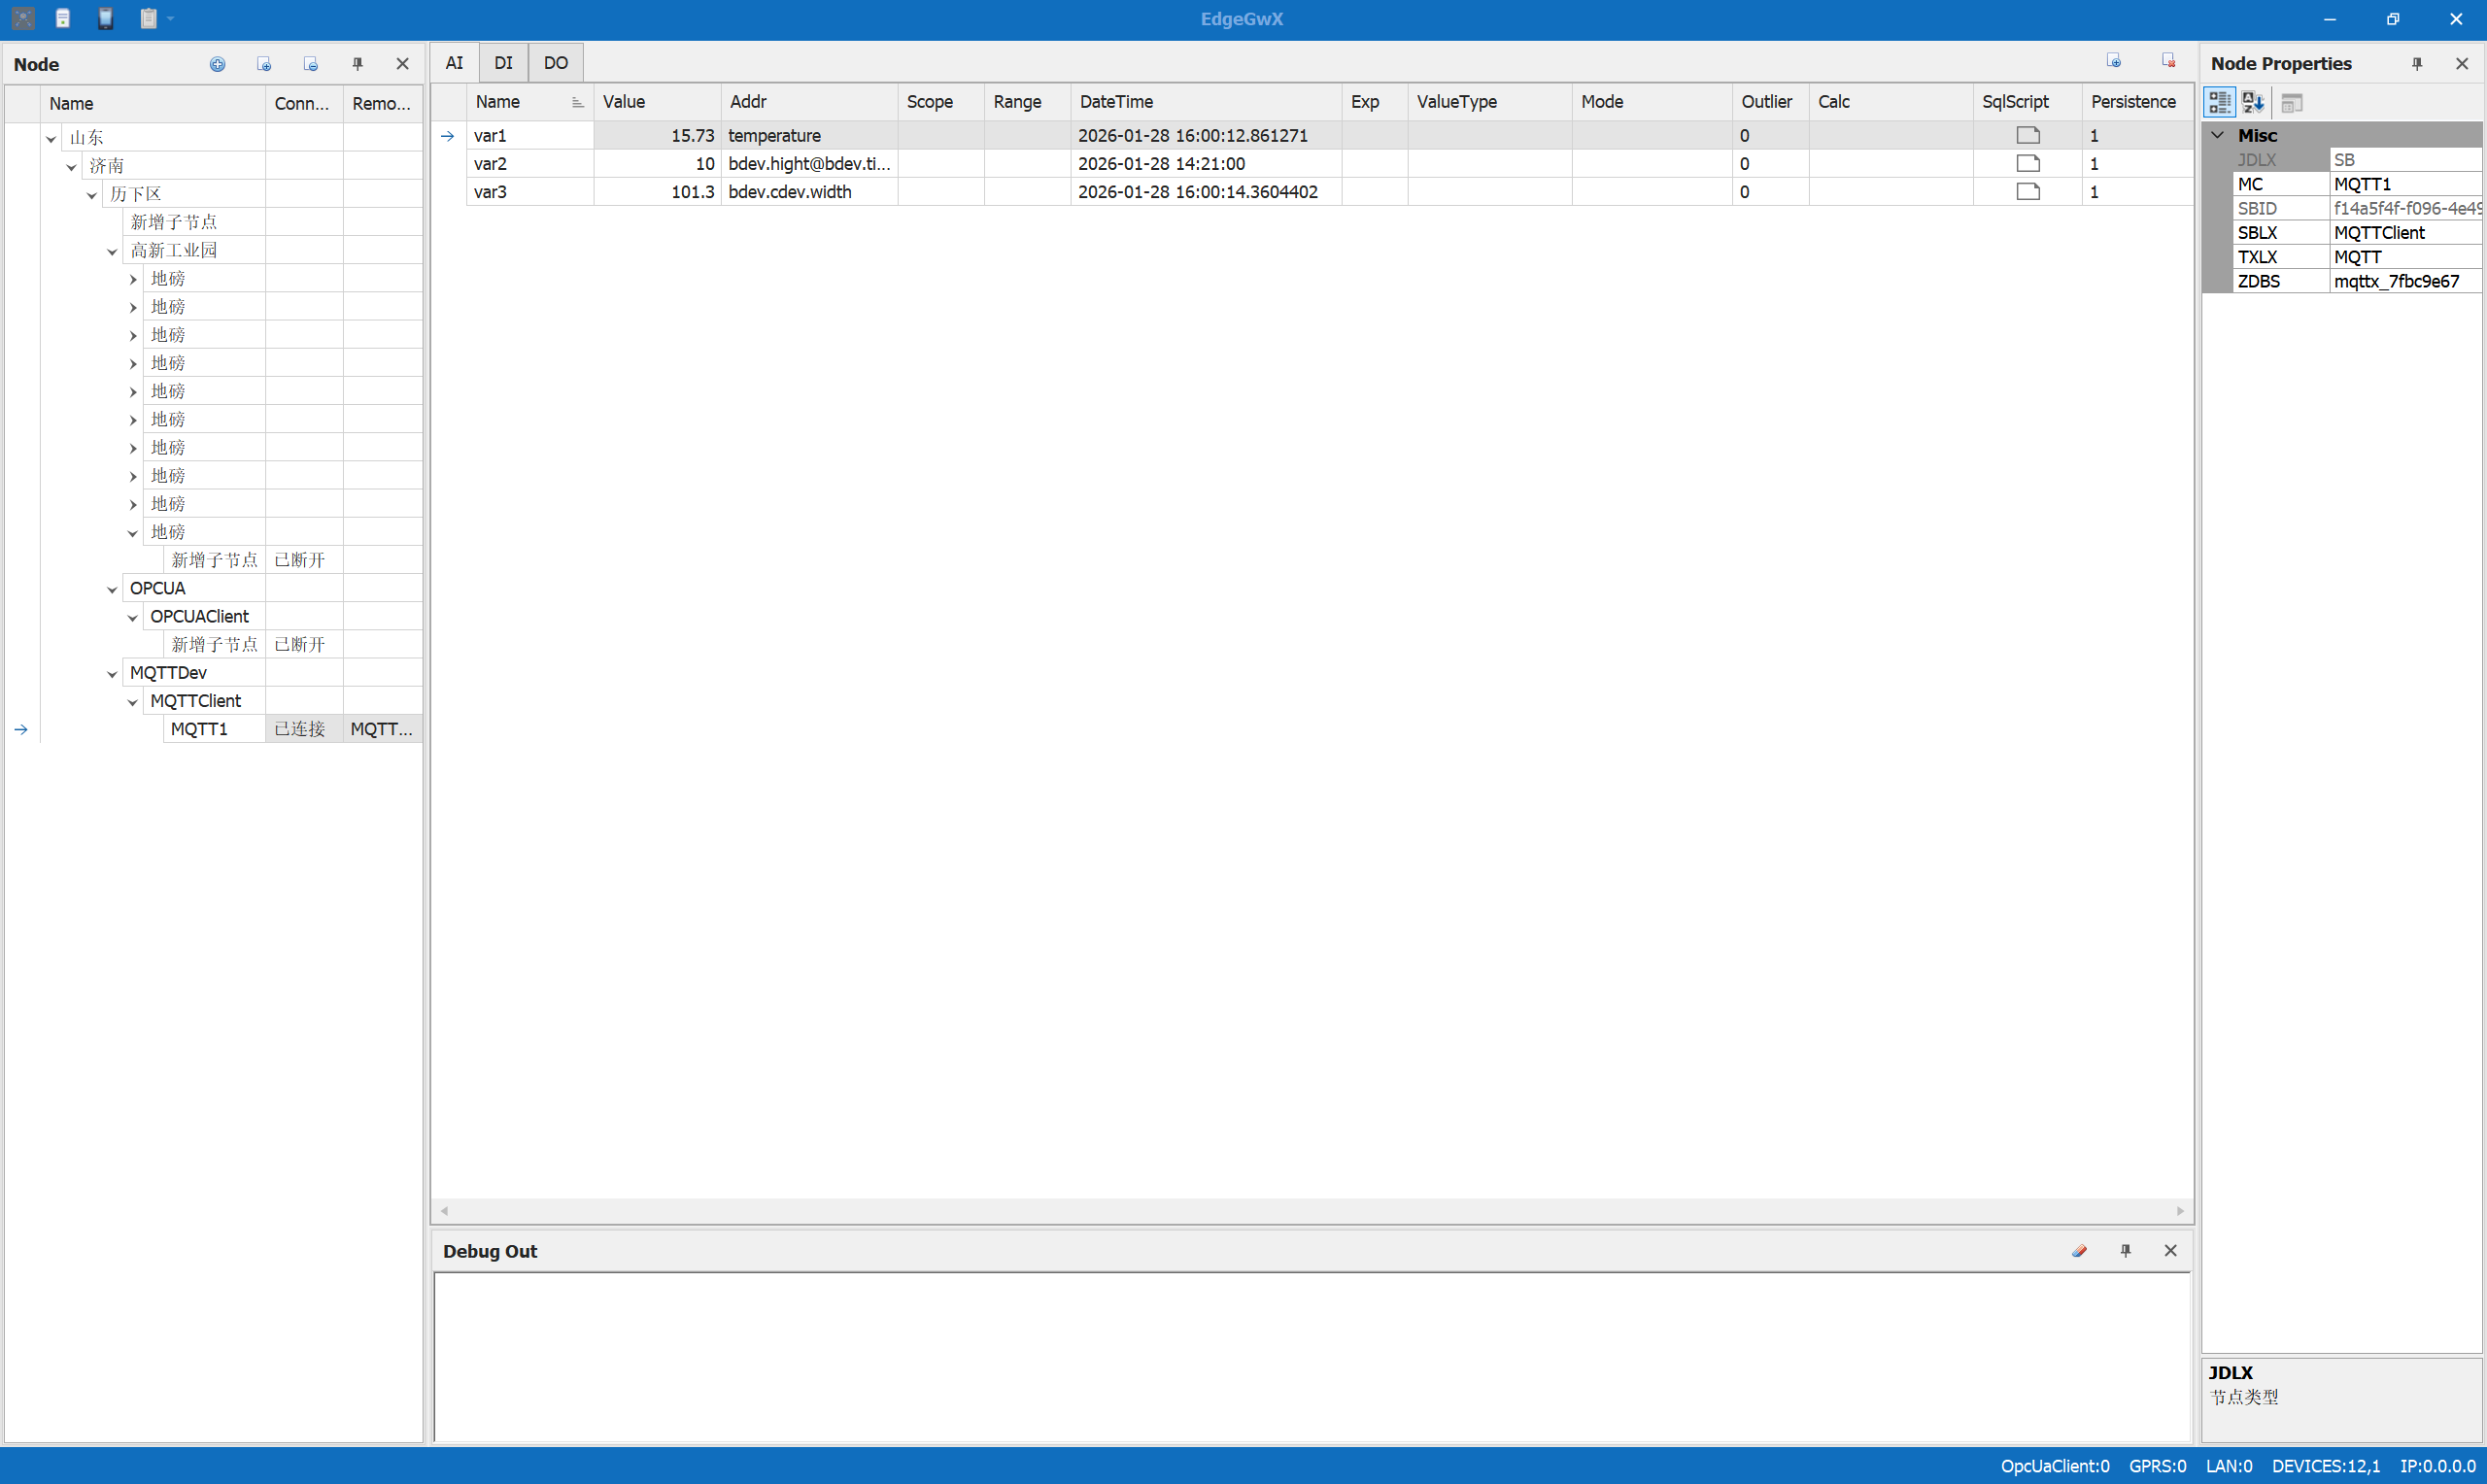Collapse the Misc property category
The height and width of the screenshot is (1484, 2487).
point(2217,135)
